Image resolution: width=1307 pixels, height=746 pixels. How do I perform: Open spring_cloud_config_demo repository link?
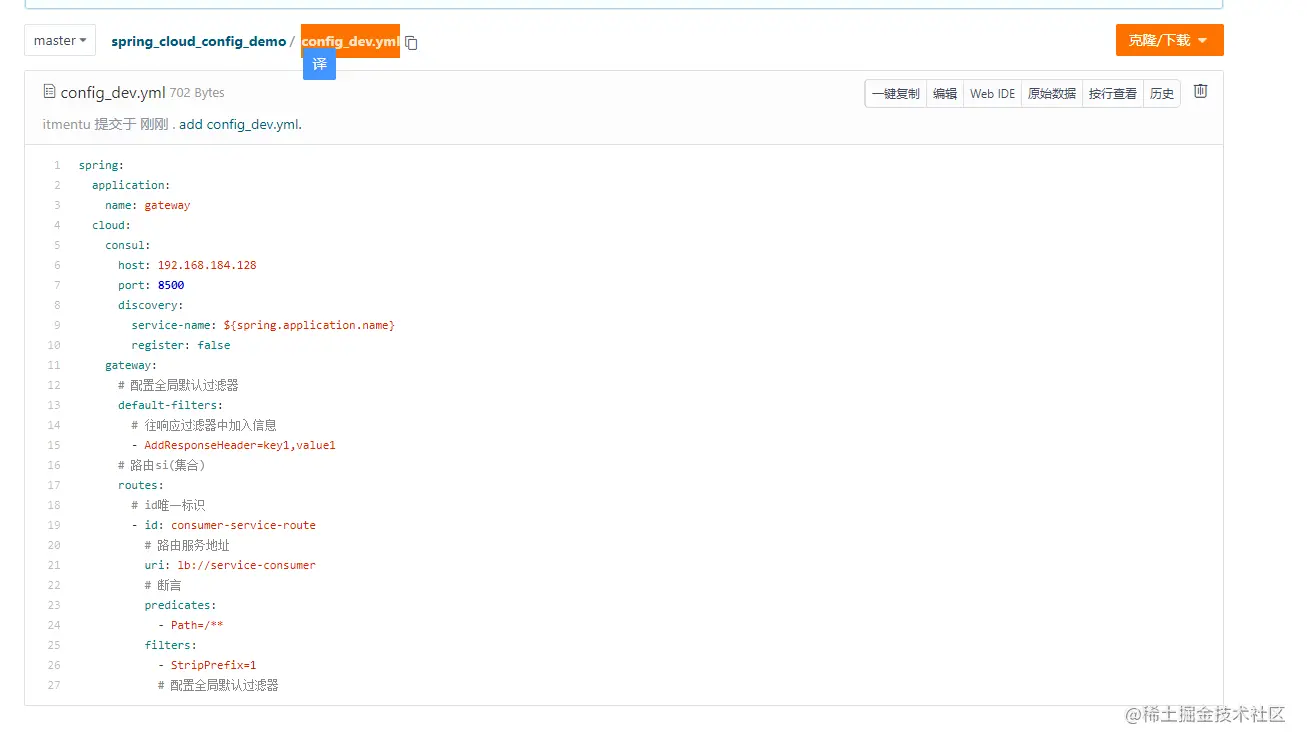(x=198, y=41)
